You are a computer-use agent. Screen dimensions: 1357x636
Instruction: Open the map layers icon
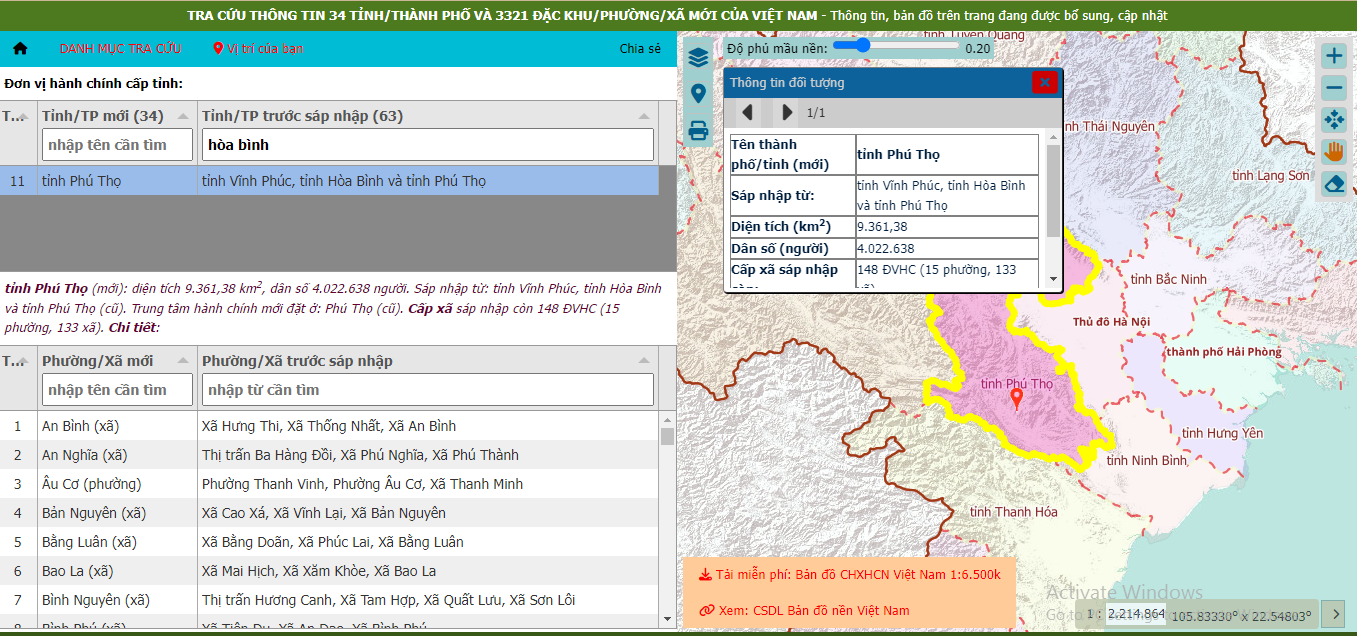[698, 58]
